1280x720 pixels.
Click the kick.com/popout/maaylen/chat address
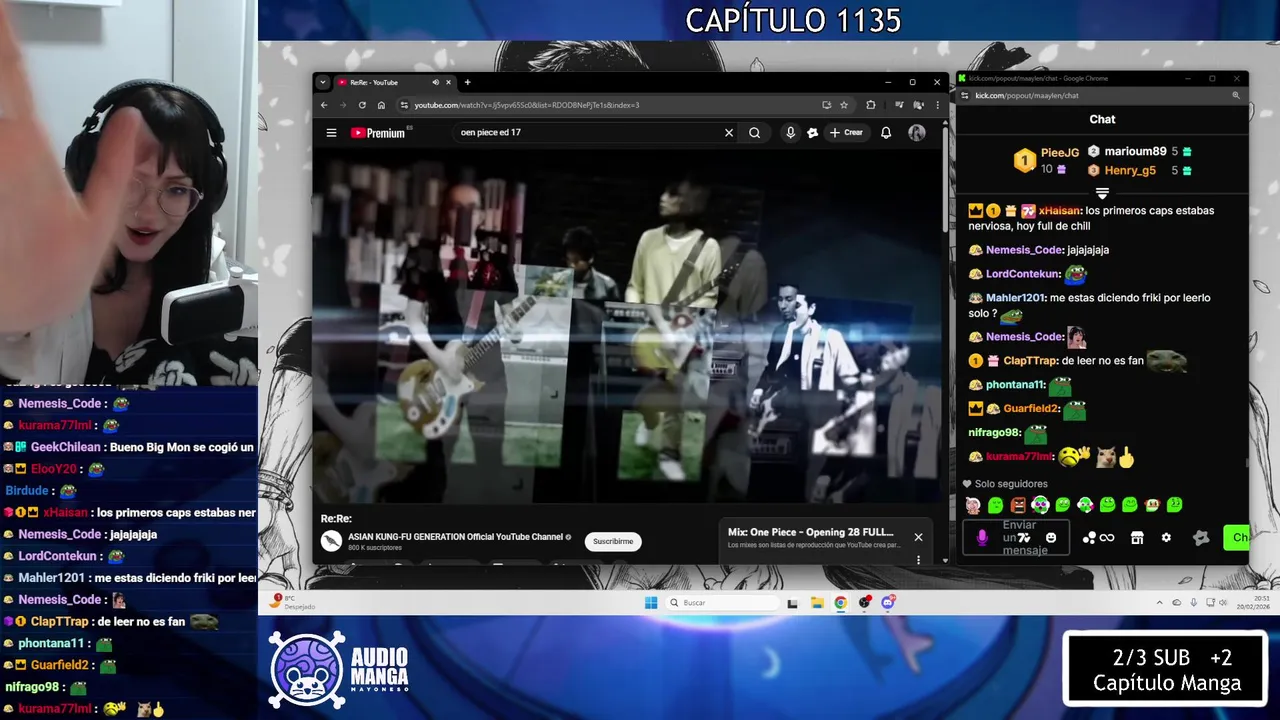point(1027,95)
